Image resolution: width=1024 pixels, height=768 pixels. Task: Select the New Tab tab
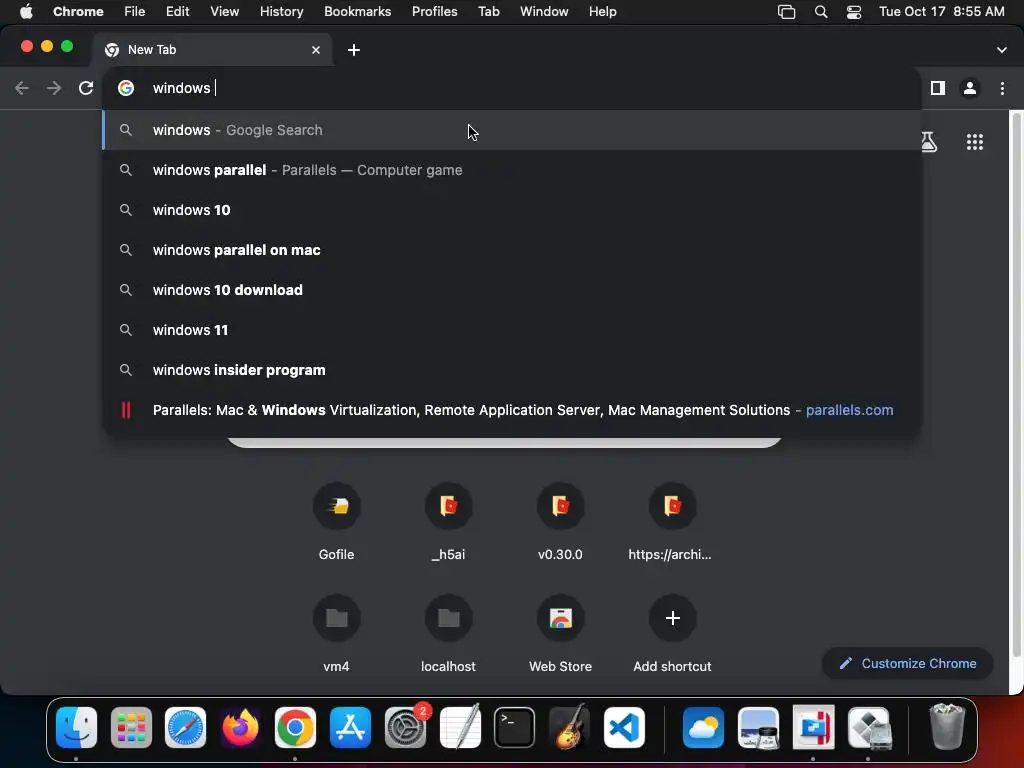(212, 50)
